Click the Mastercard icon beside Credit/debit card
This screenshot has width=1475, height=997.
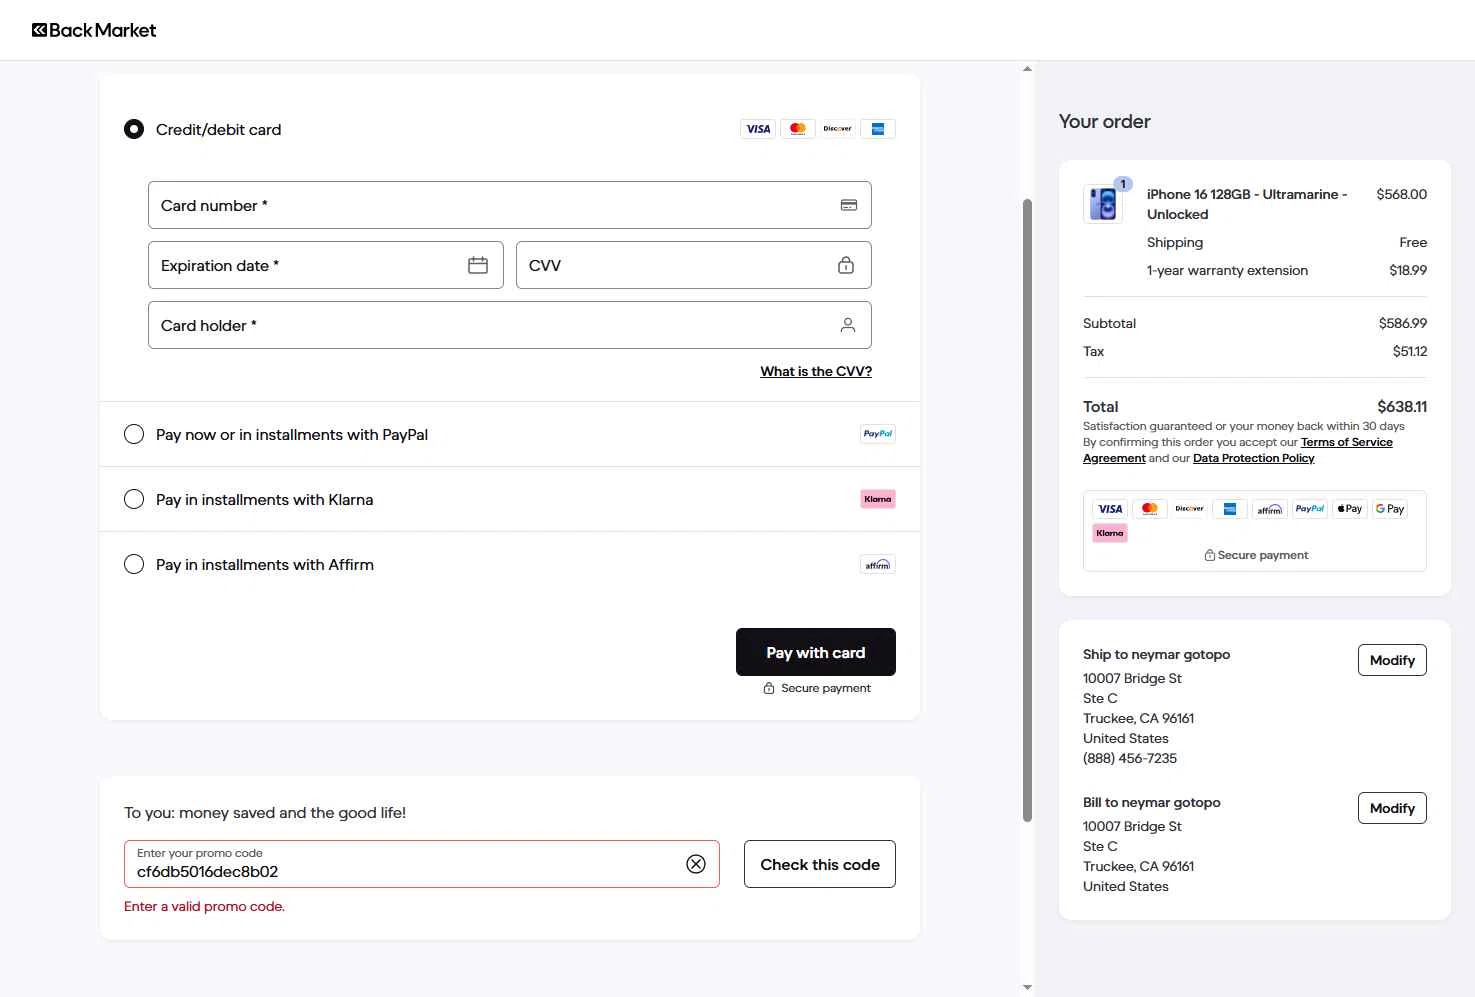[798, 129]
